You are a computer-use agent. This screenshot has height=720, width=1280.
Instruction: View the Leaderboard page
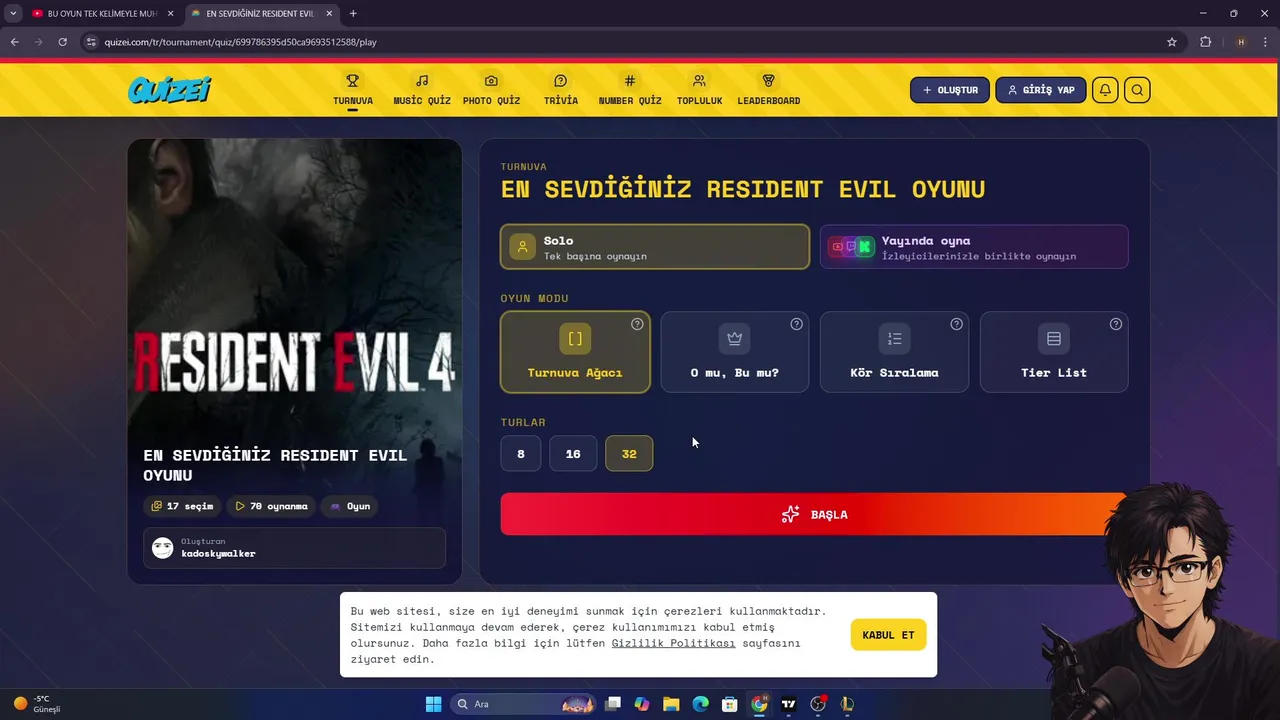click(768, 90)
